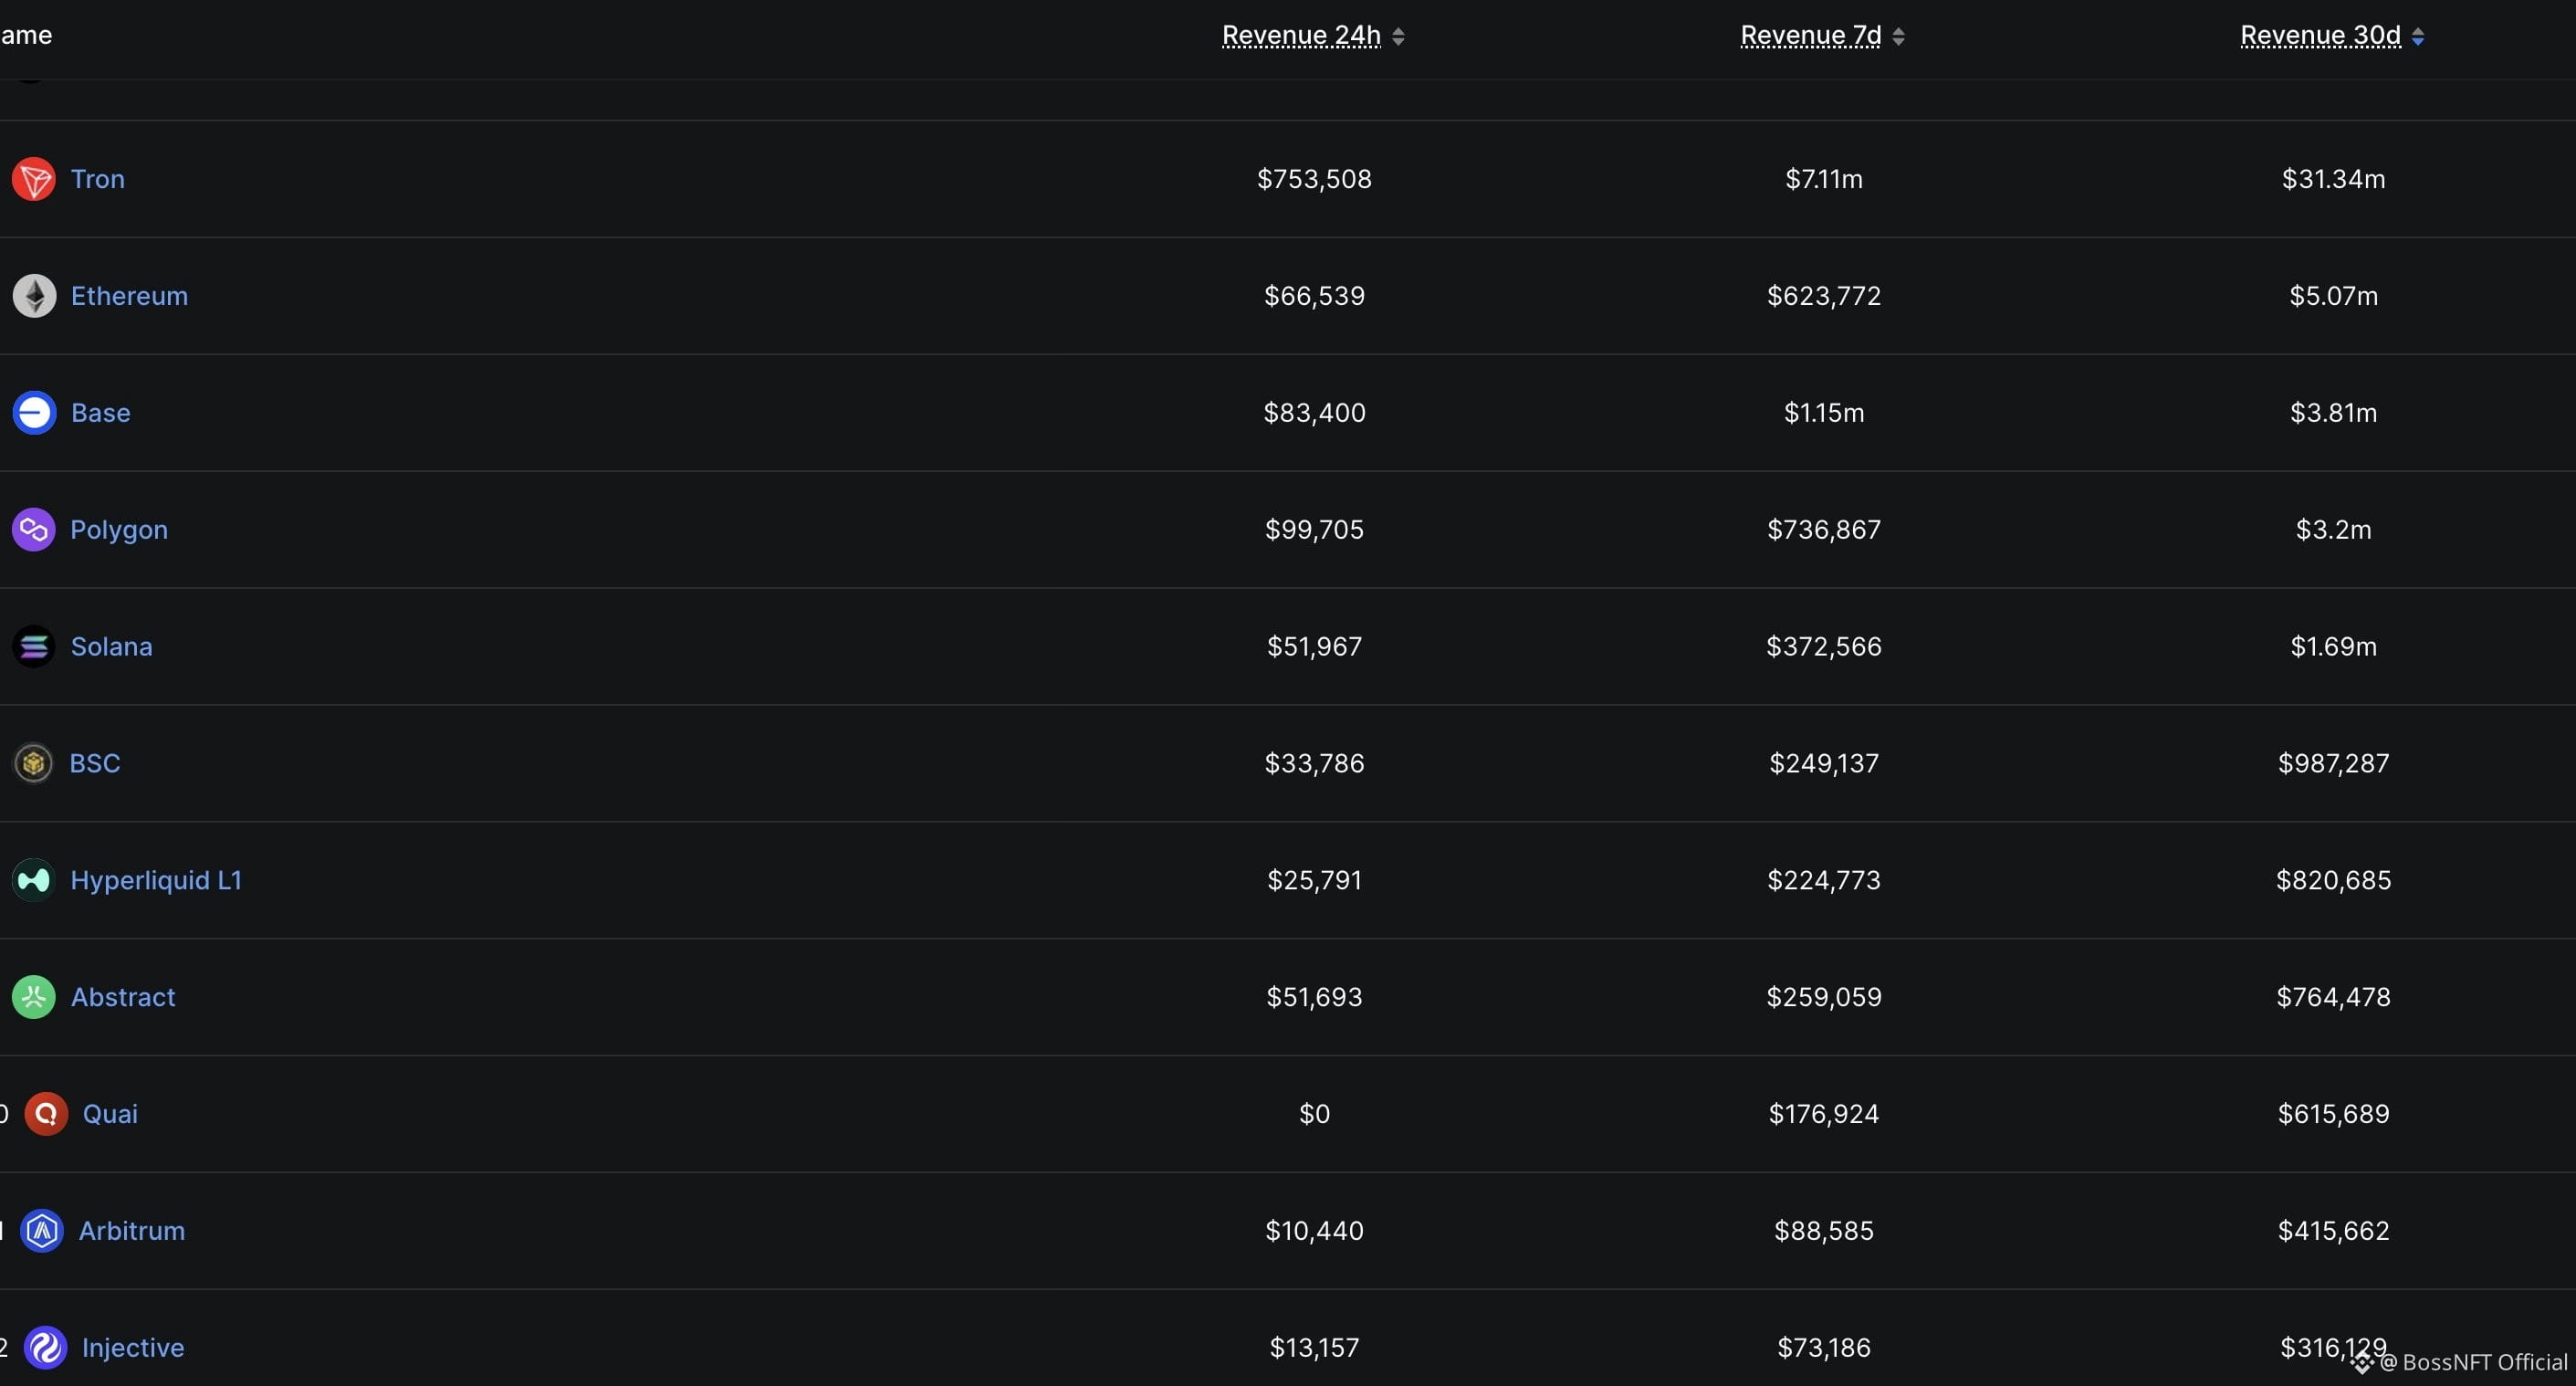Sort by Revenue 7d arrows
This screenshot has height=1386, width=2576.
pos(1898,37)
